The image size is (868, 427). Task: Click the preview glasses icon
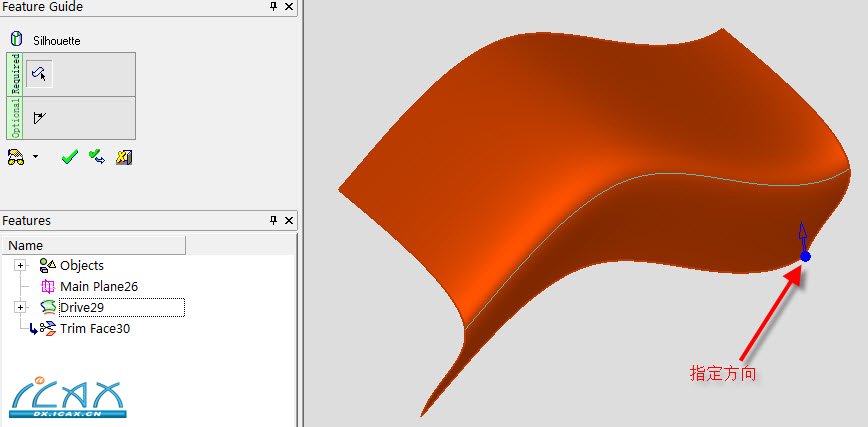pyautogui.click(x=16, y=158)
